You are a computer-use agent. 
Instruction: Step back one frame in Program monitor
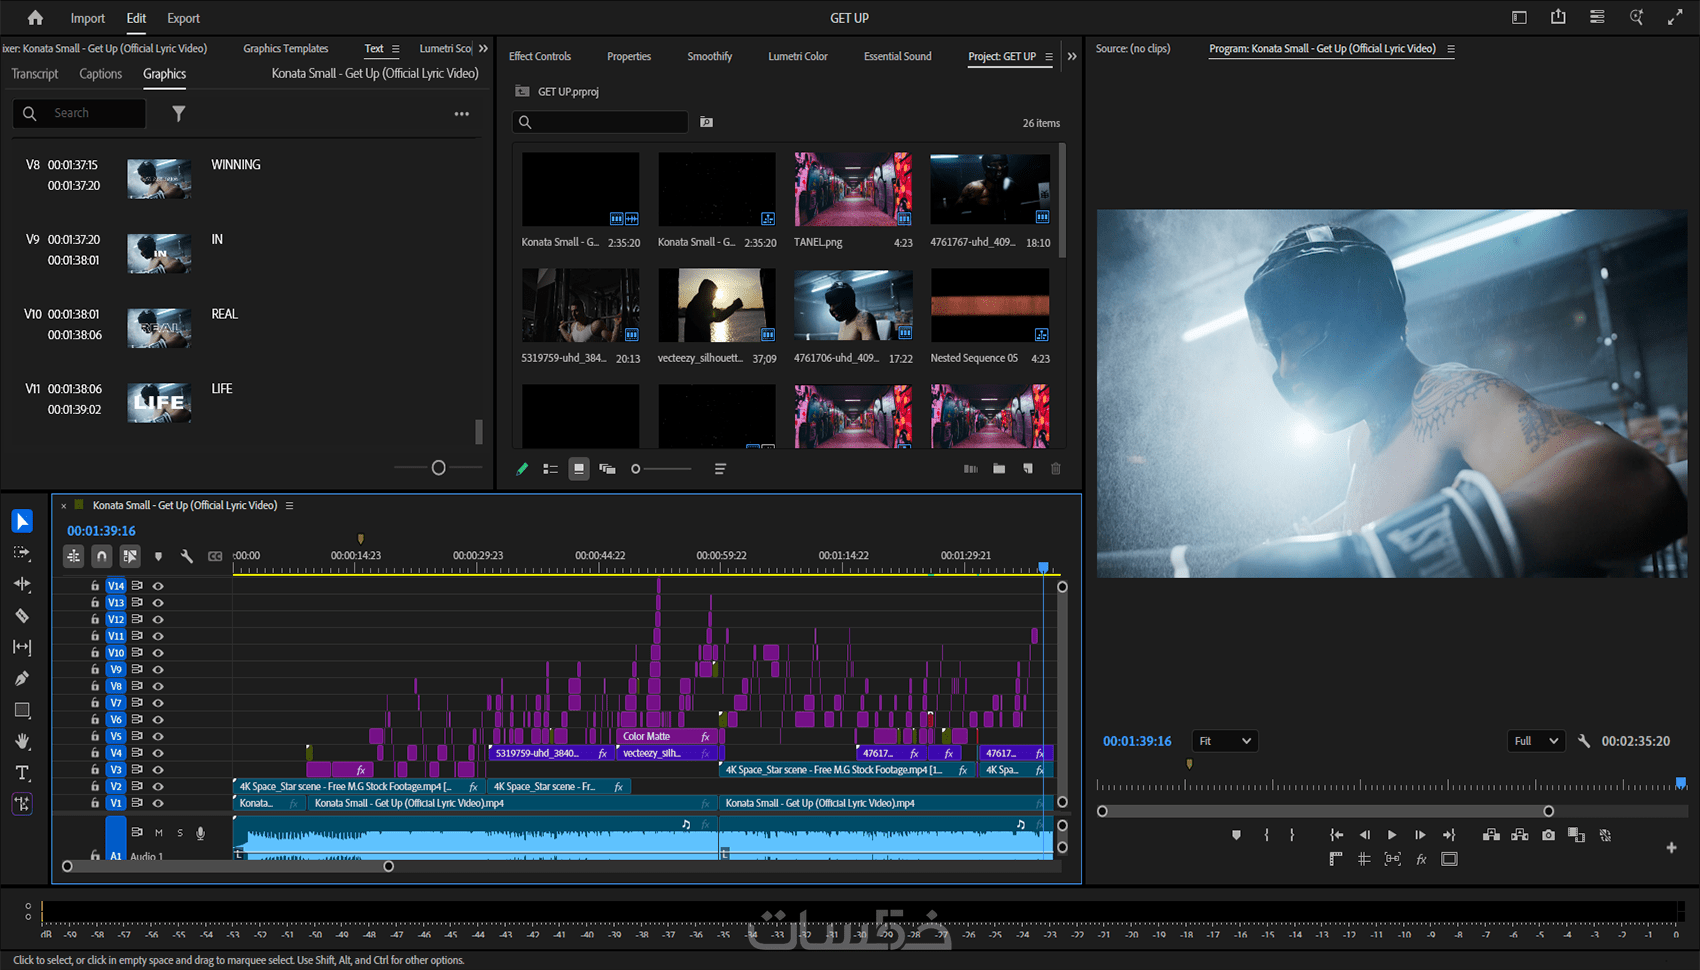tap(1364, 835)
